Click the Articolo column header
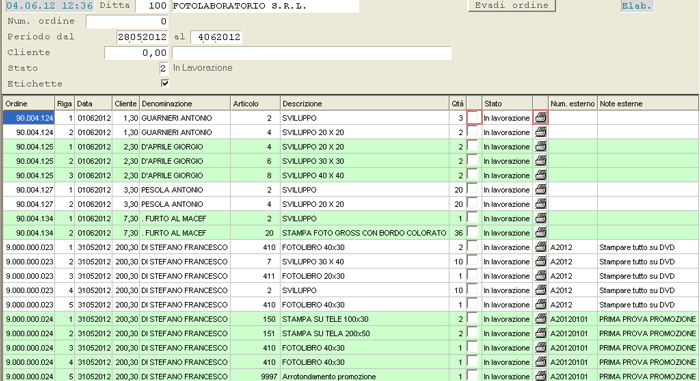This screenshot has width=700, height=381. pyautogui.click(x=255, y=103)
